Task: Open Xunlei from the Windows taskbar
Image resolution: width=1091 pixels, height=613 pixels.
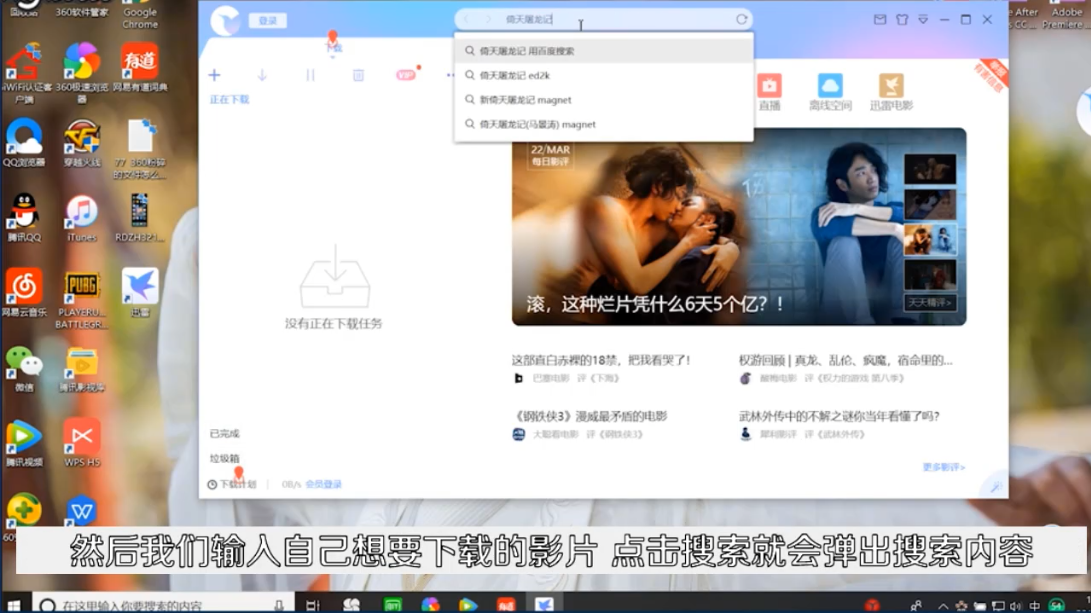Action: point(544,605)
